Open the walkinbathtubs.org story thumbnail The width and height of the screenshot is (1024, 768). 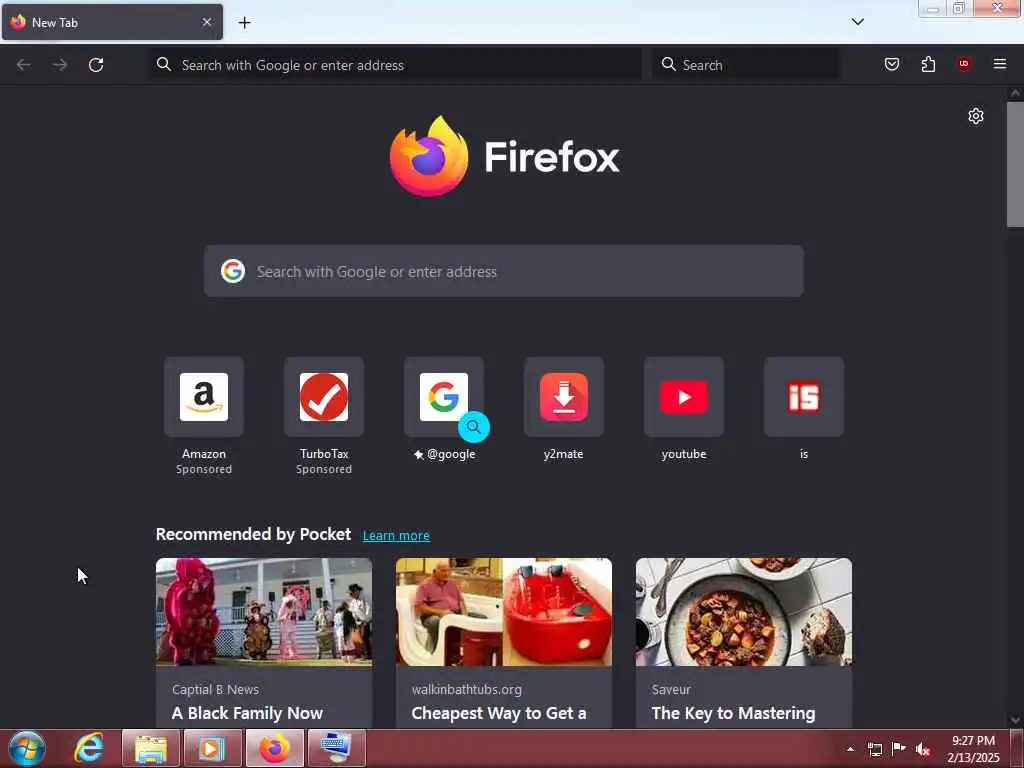[x=504, y=612]
